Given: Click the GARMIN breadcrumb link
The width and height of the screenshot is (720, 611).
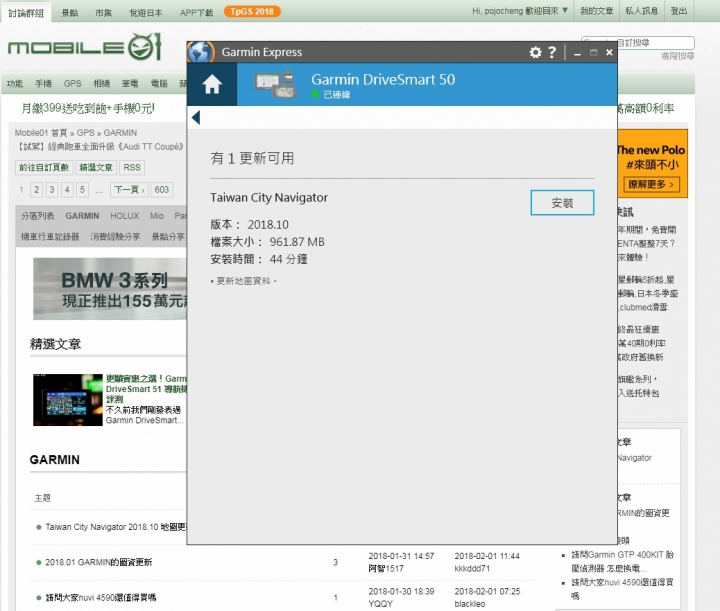Looking at the screenshot, I should (120, 133).
